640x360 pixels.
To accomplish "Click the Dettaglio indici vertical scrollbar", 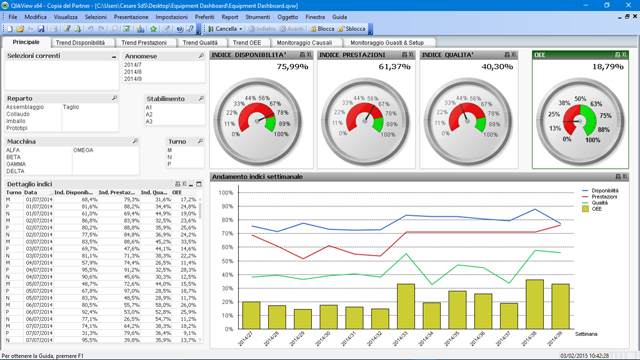I will pos(200,269).
